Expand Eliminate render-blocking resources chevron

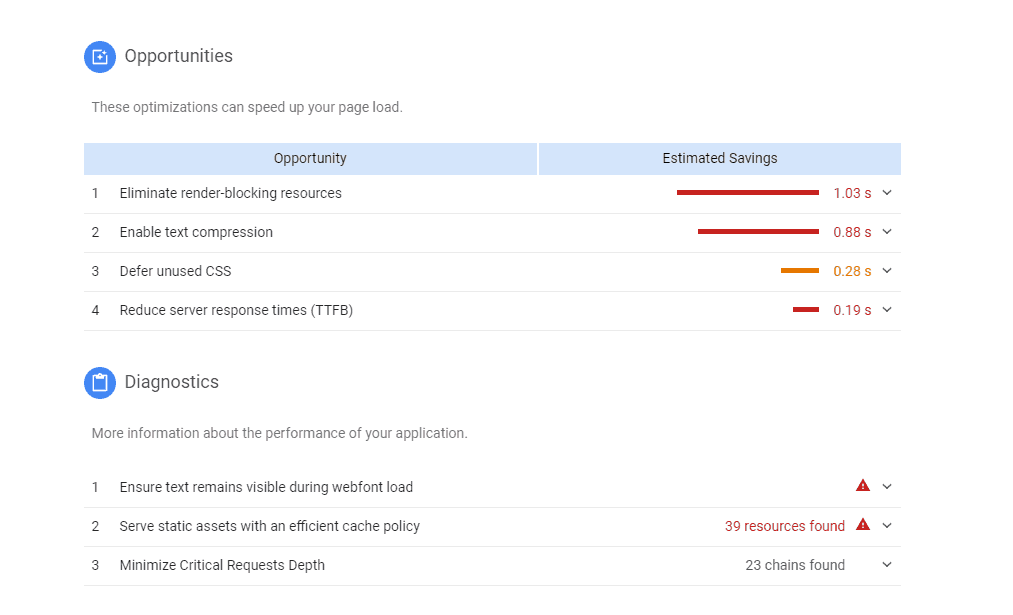887,193
